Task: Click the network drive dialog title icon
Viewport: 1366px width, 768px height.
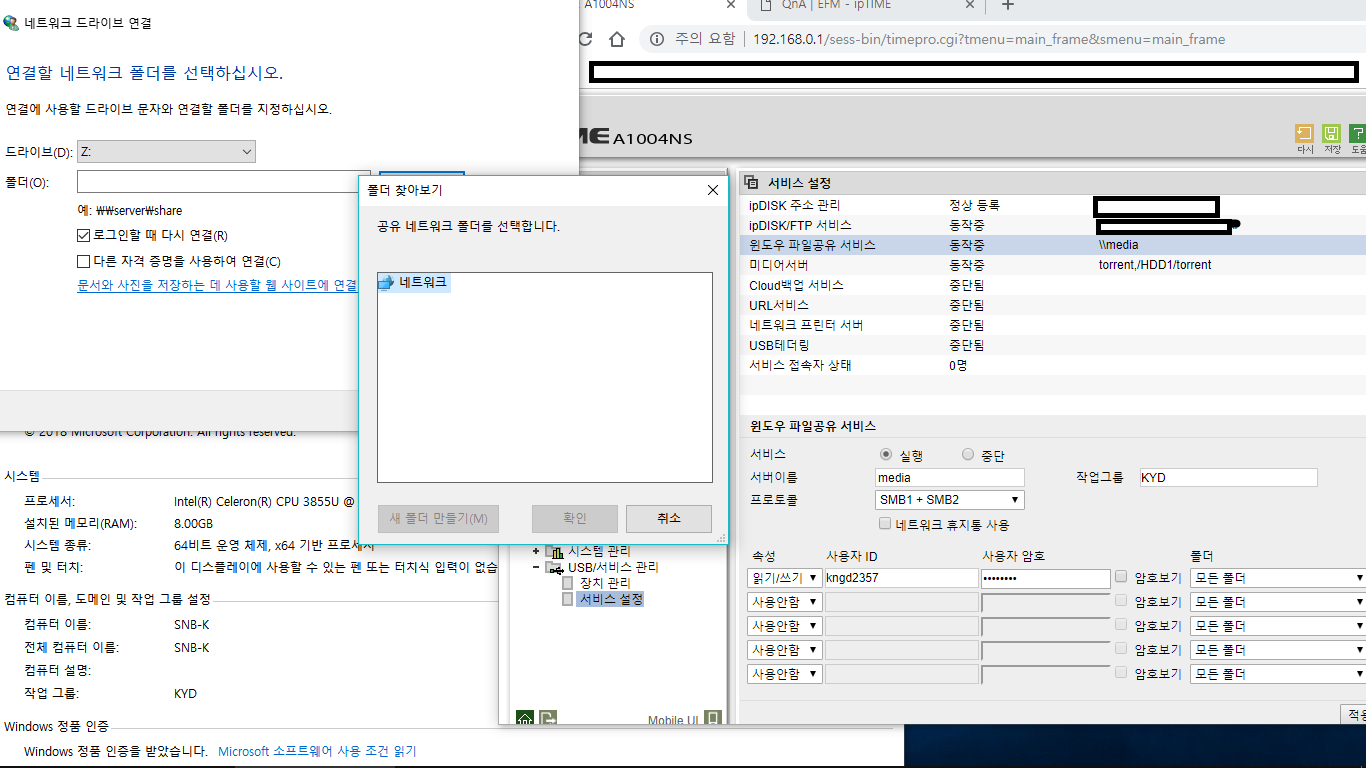Action: click(12, 22)
